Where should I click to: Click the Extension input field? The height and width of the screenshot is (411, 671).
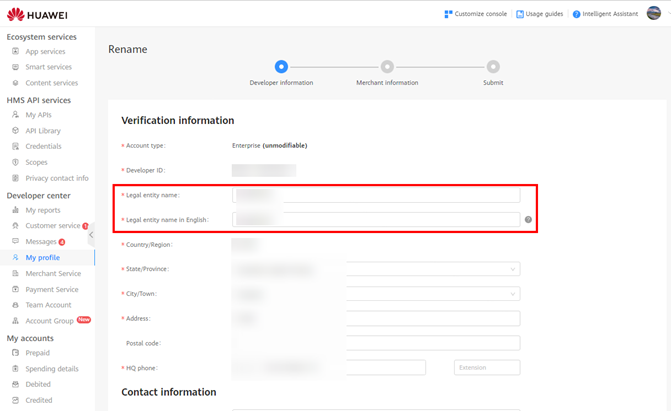tap(486, 368)
